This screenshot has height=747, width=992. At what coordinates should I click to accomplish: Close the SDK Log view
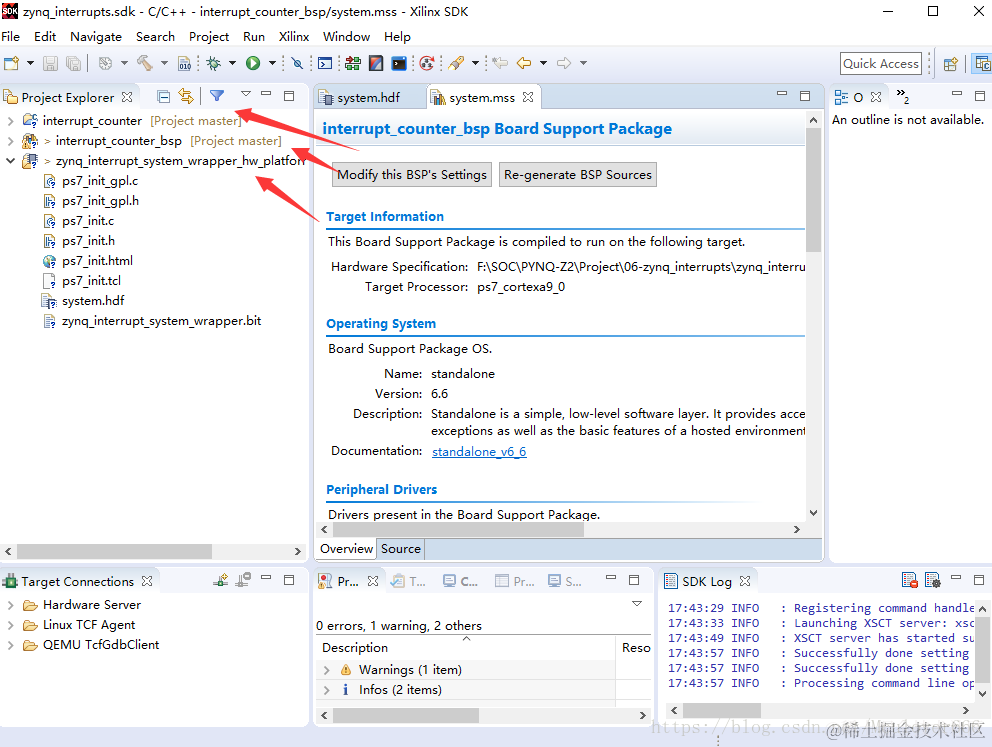tap(745, 581)
